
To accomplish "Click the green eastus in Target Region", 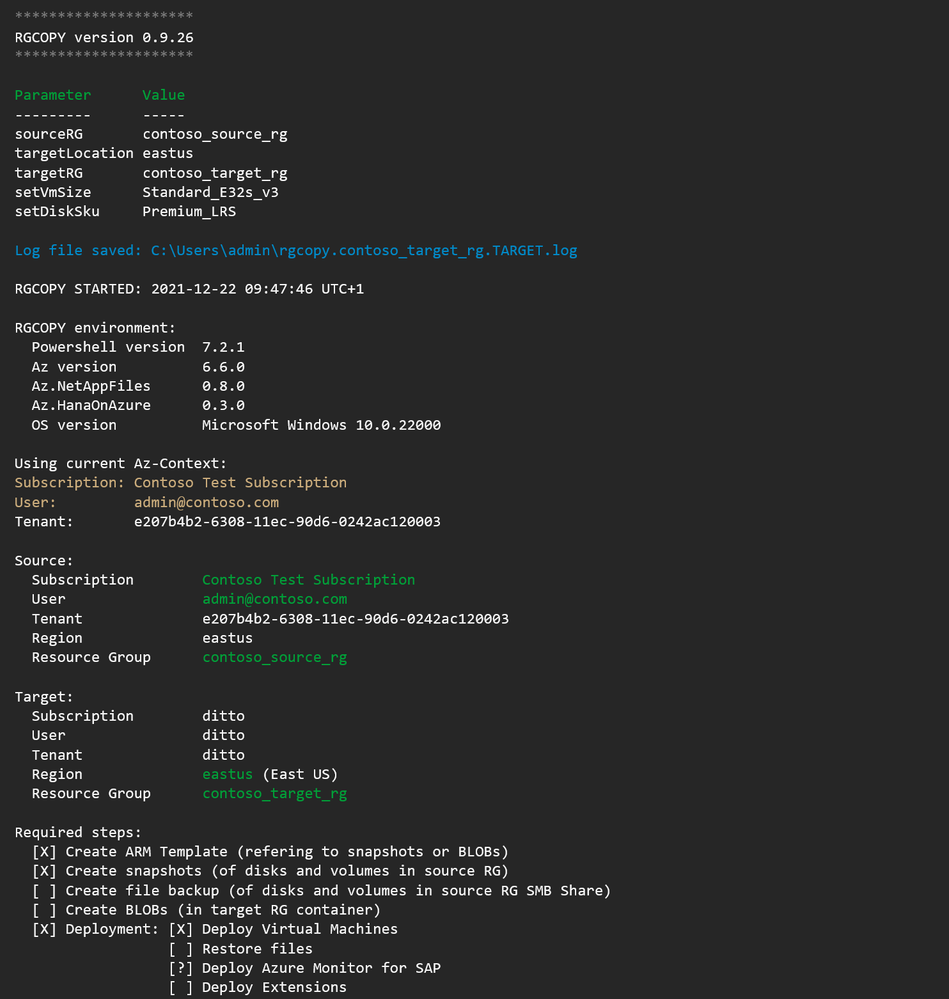I will click(x=227, y=774).
